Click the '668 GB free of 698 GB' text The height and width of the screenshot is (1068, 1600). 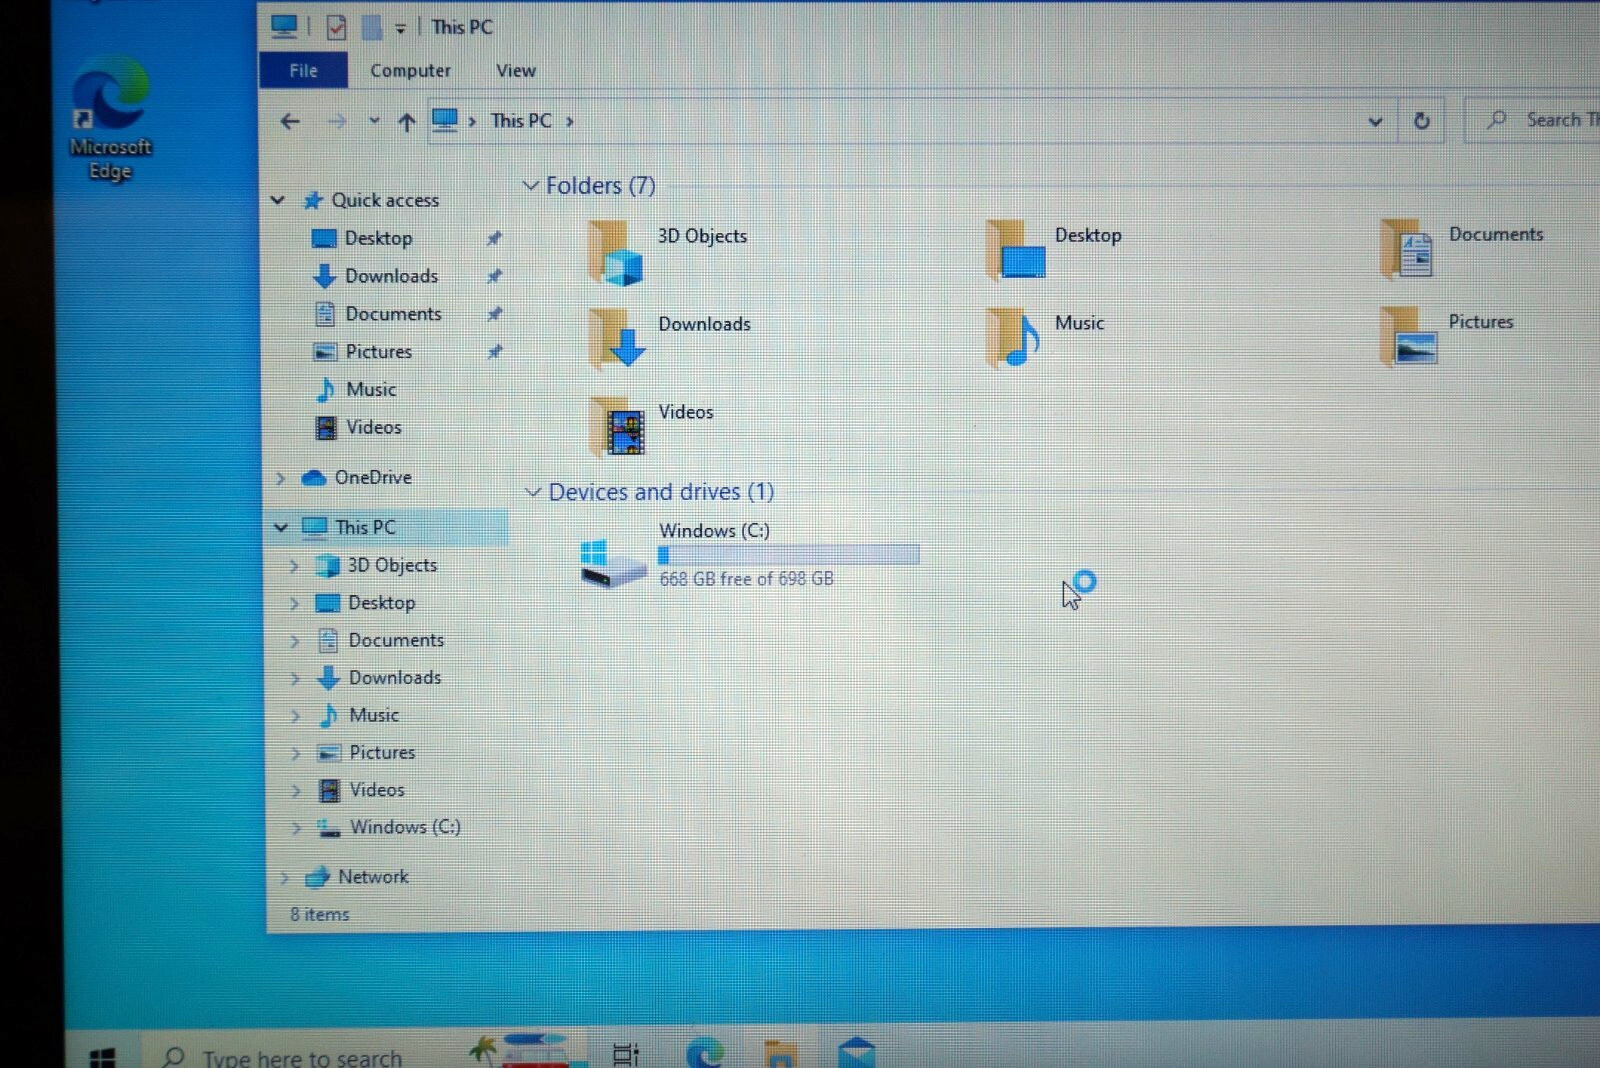pos(746,579)
